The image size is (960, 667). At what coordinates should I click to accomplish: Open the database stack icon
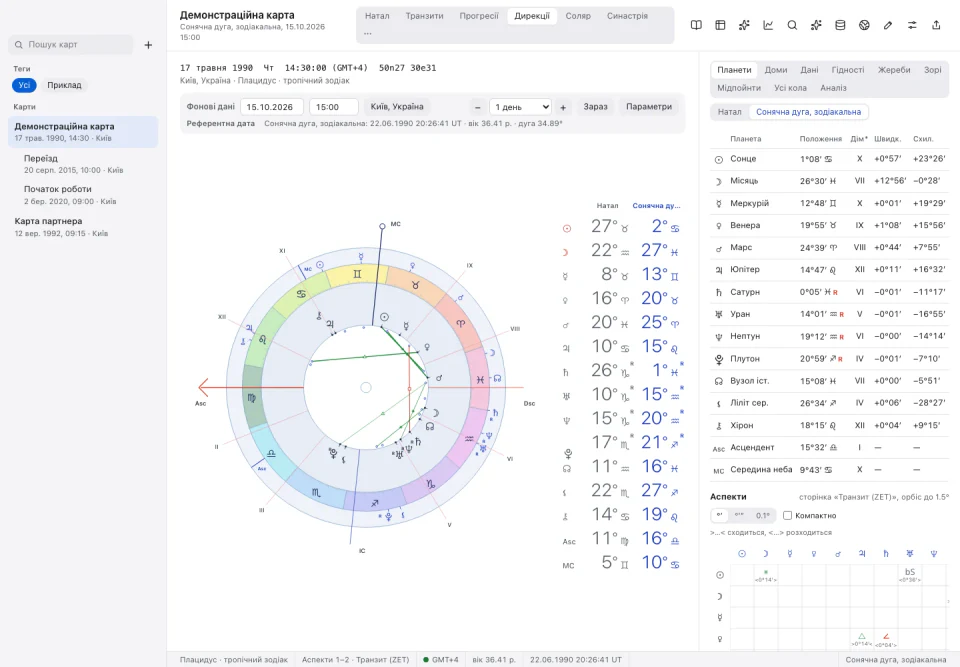pyautogui.click(x=840, y=25)
